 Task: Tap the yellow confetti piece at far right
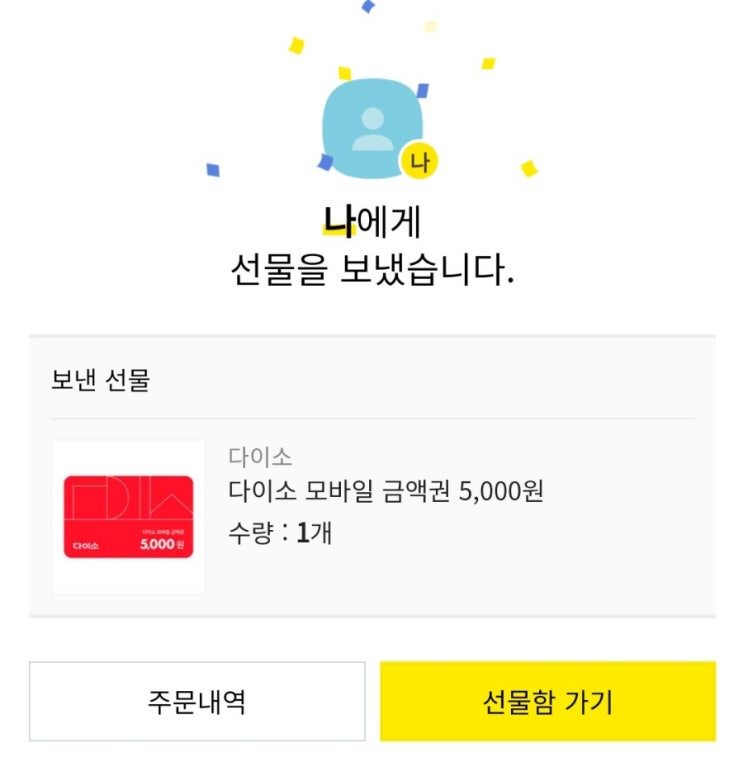[529, 169]
